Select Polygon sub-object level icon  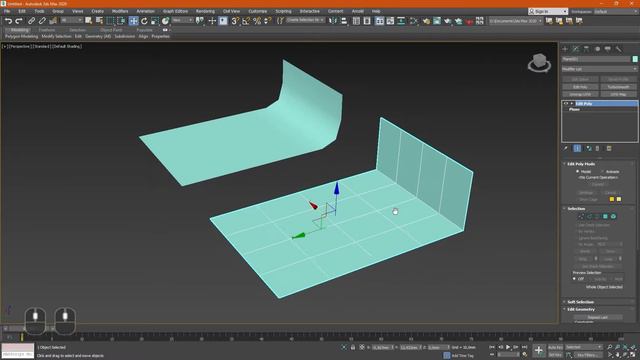coord(605,216)
